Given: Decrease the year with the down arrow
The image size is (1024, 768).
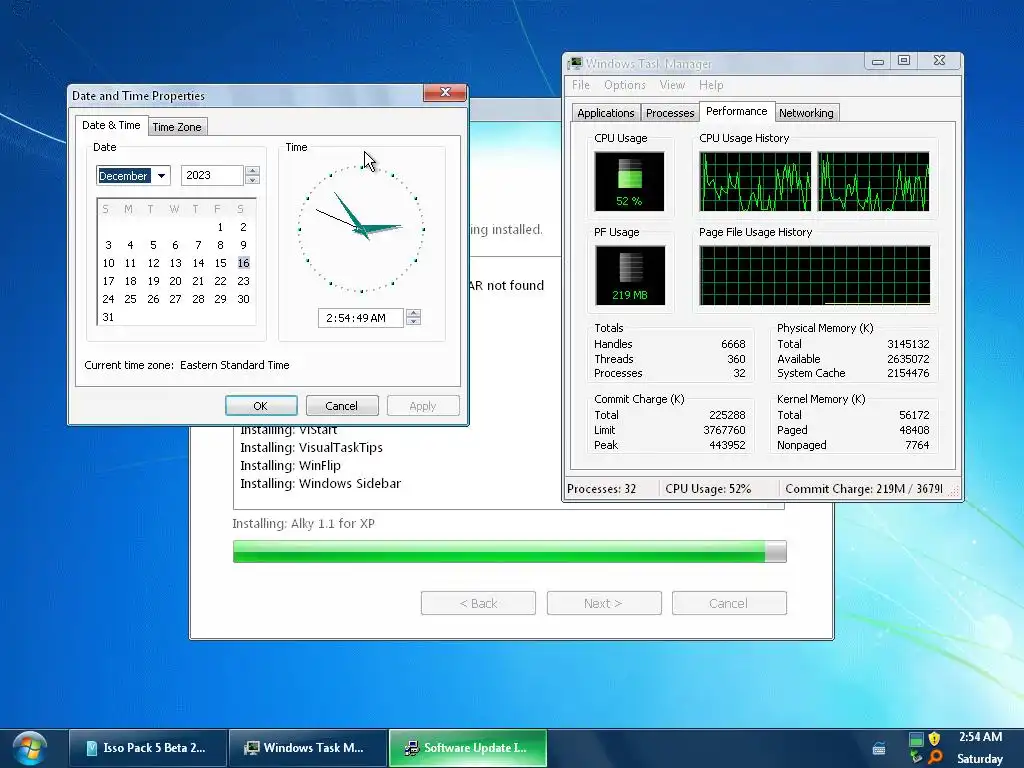Looking at the screenshot, I should [x=253, y=180].
